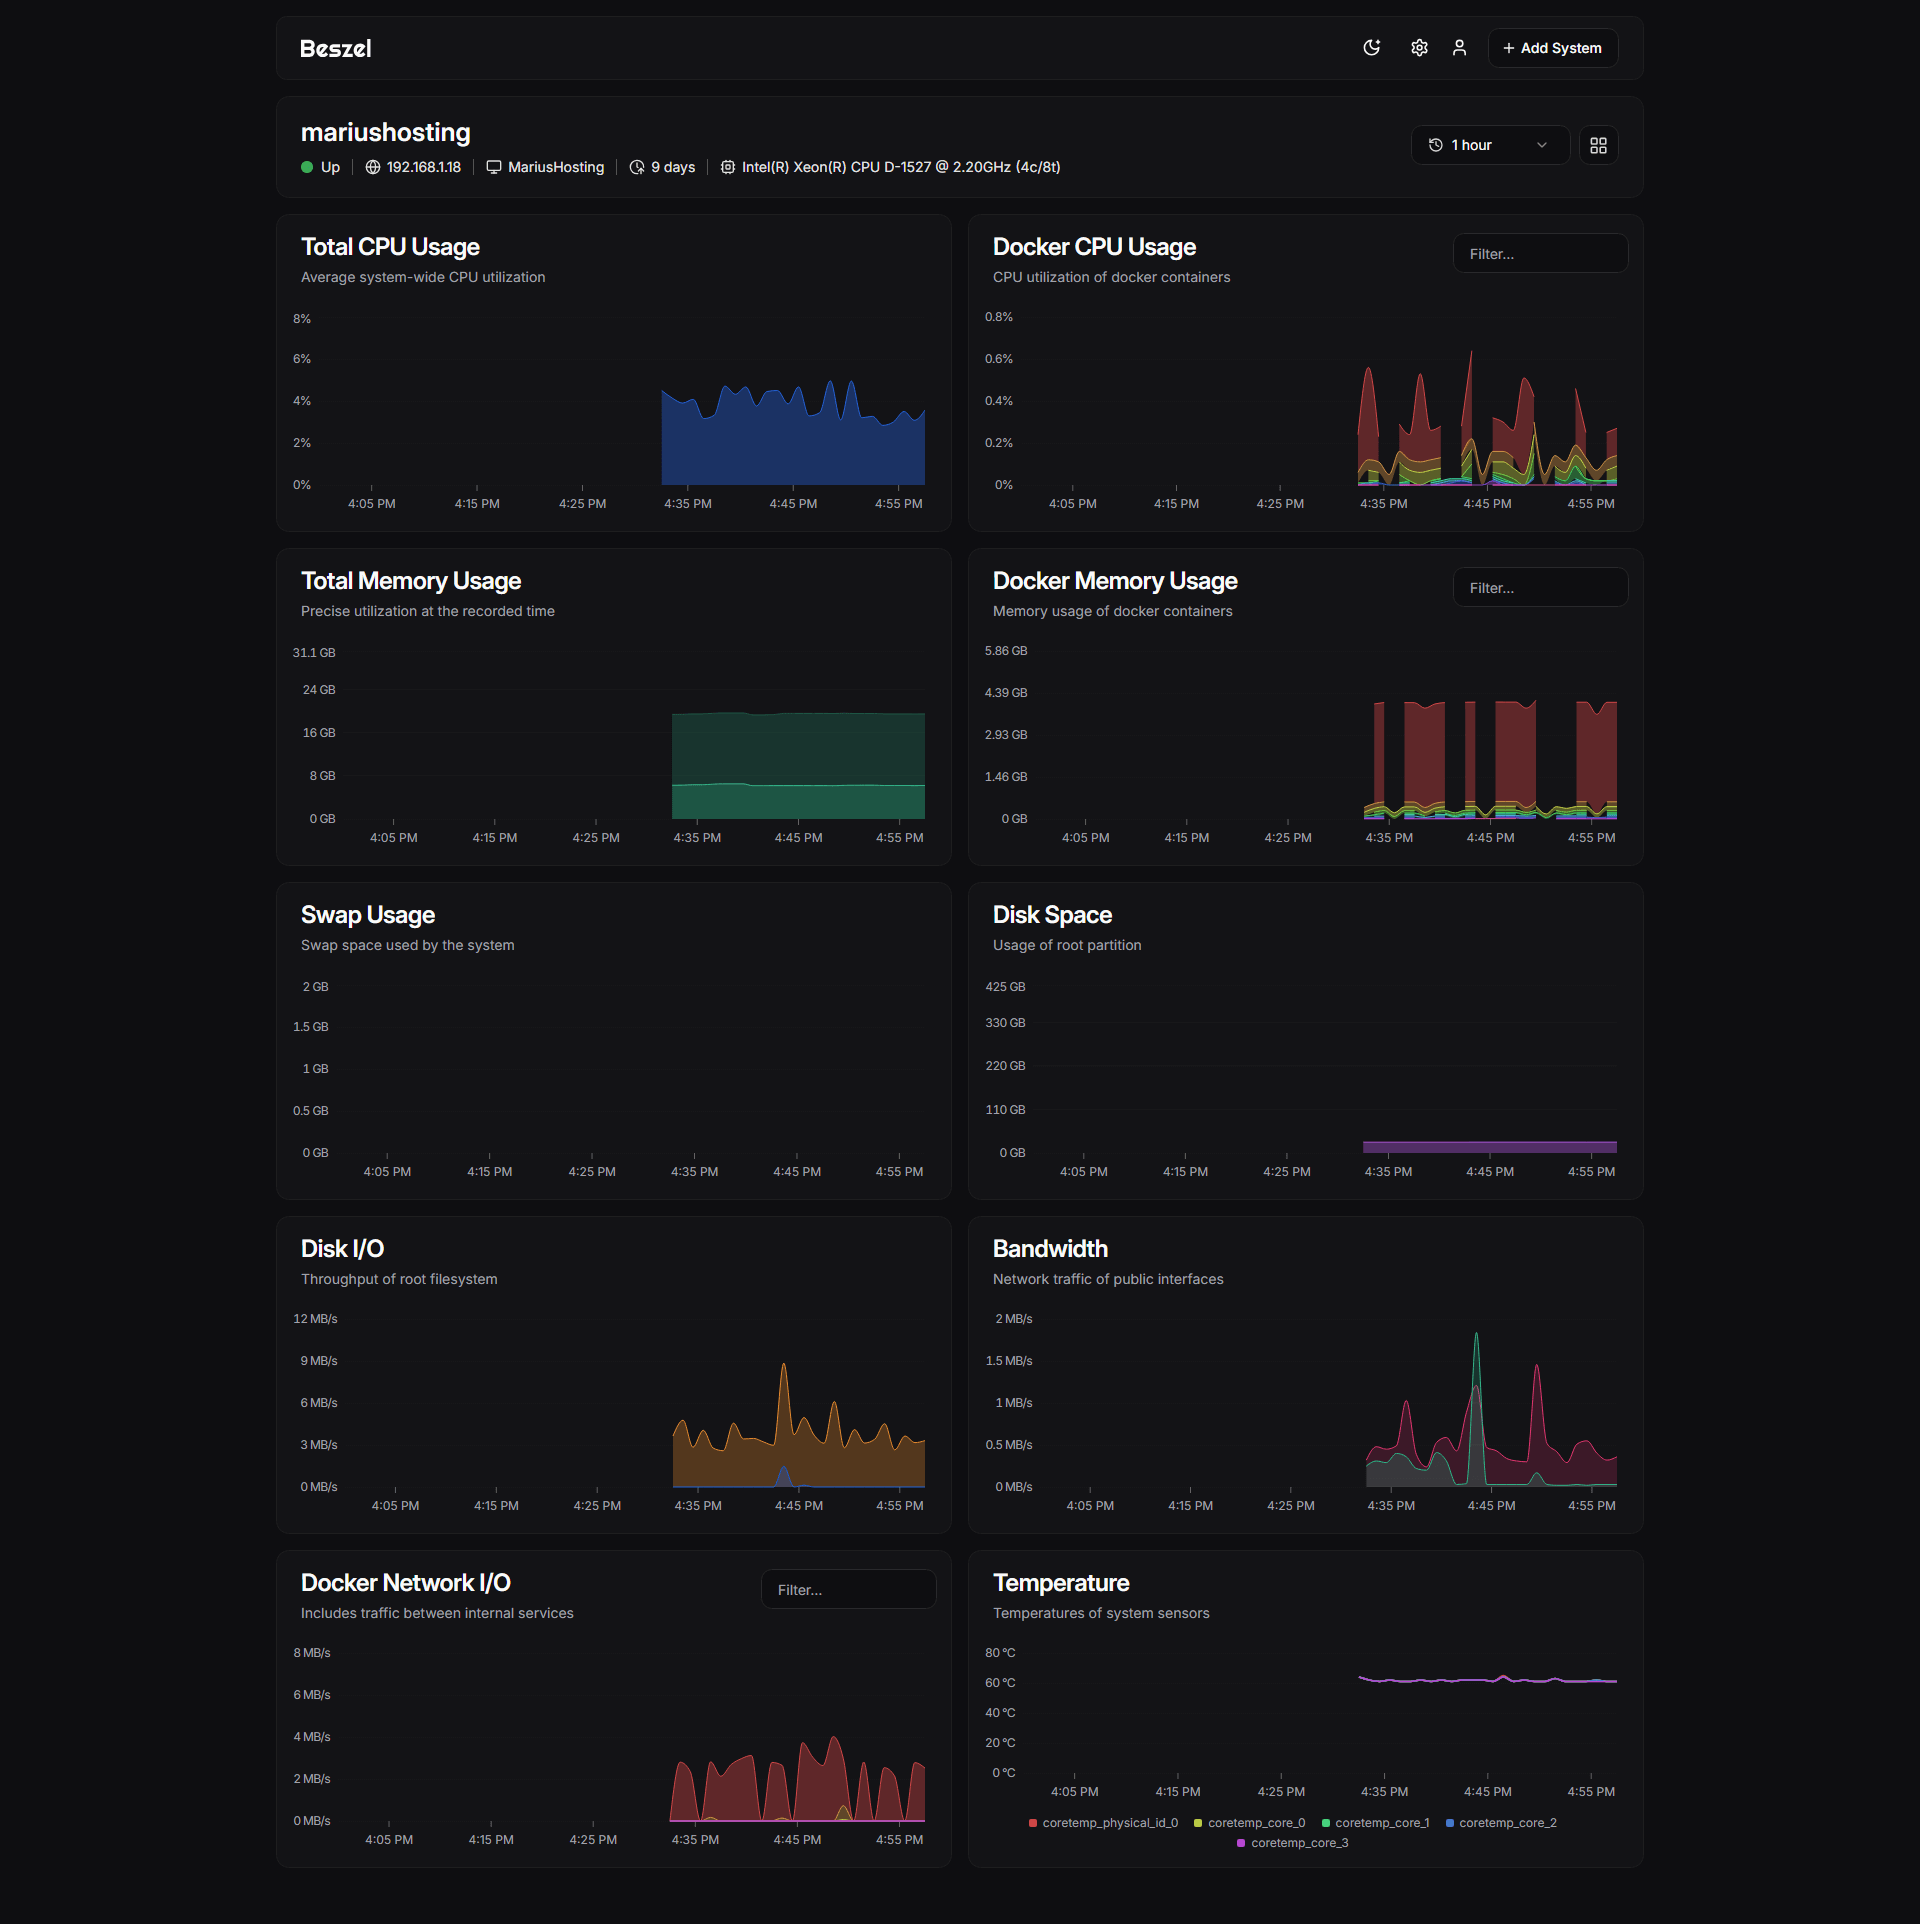
Task: Open settings gear icon
Action: pyautogui.click(x=1419, y=48)
